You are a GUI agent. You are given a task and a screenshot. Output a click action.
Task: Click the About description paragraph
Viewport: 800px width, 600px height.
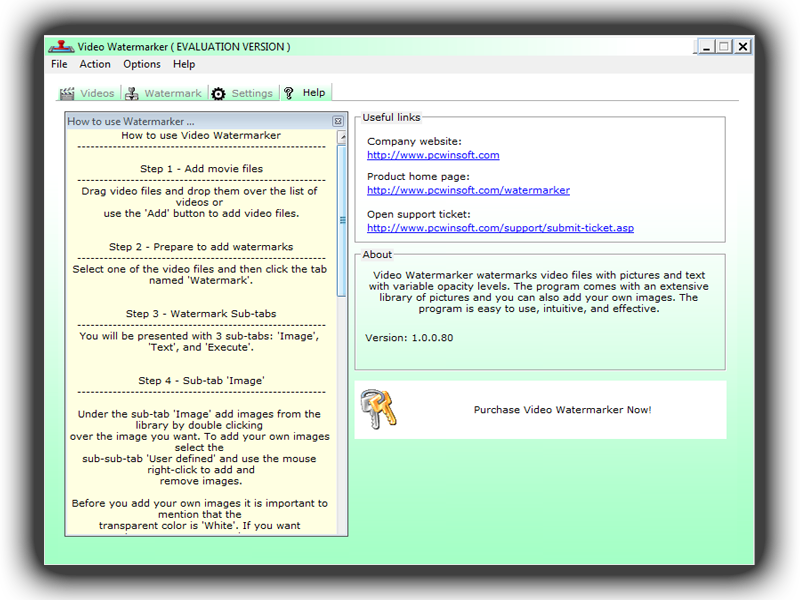click(539, 292)
